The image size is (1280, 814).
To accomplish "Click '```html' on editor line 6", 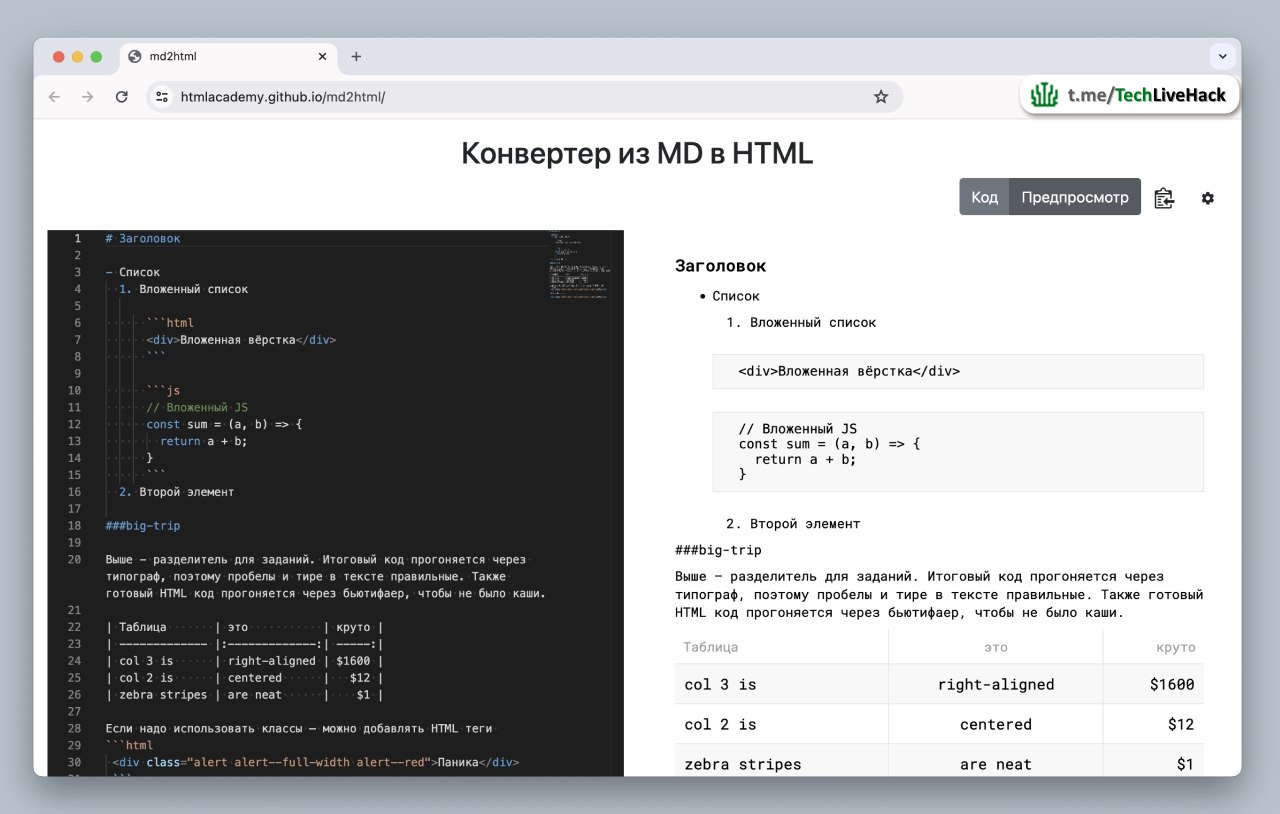I will pyautogui.click(x=170, y=323).
